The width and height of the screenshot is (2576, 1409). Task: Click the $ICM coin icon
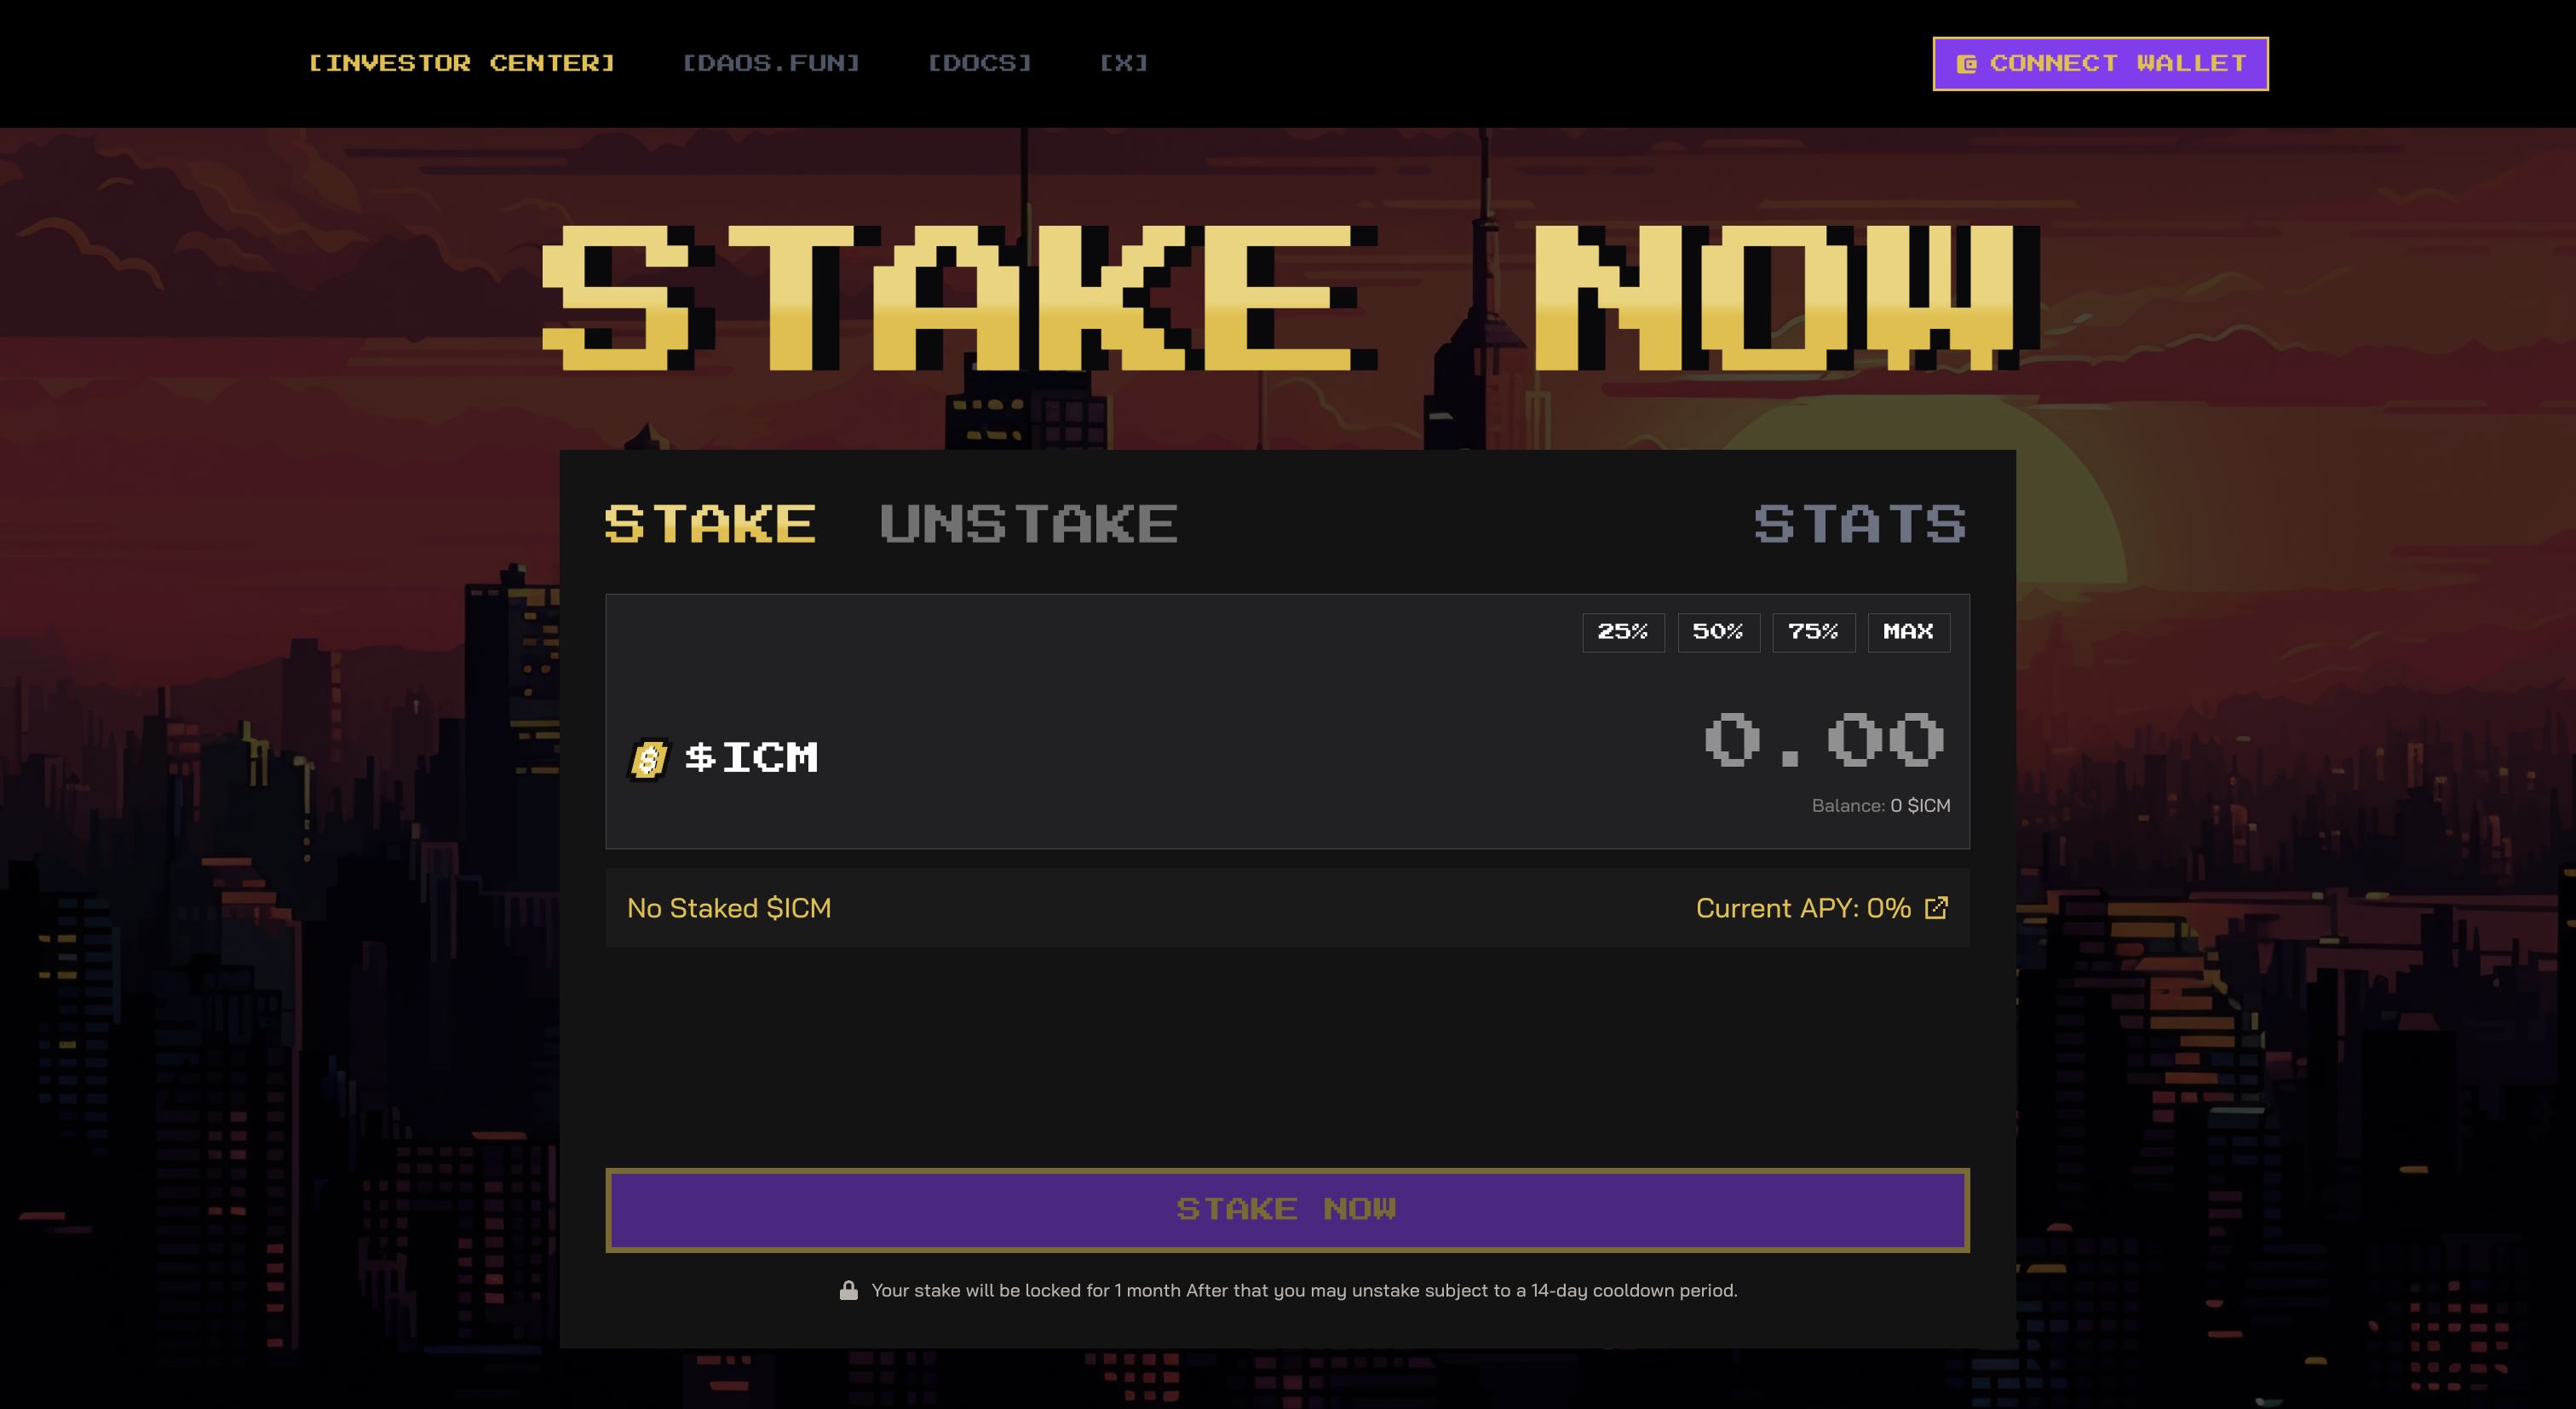(648, 759)
